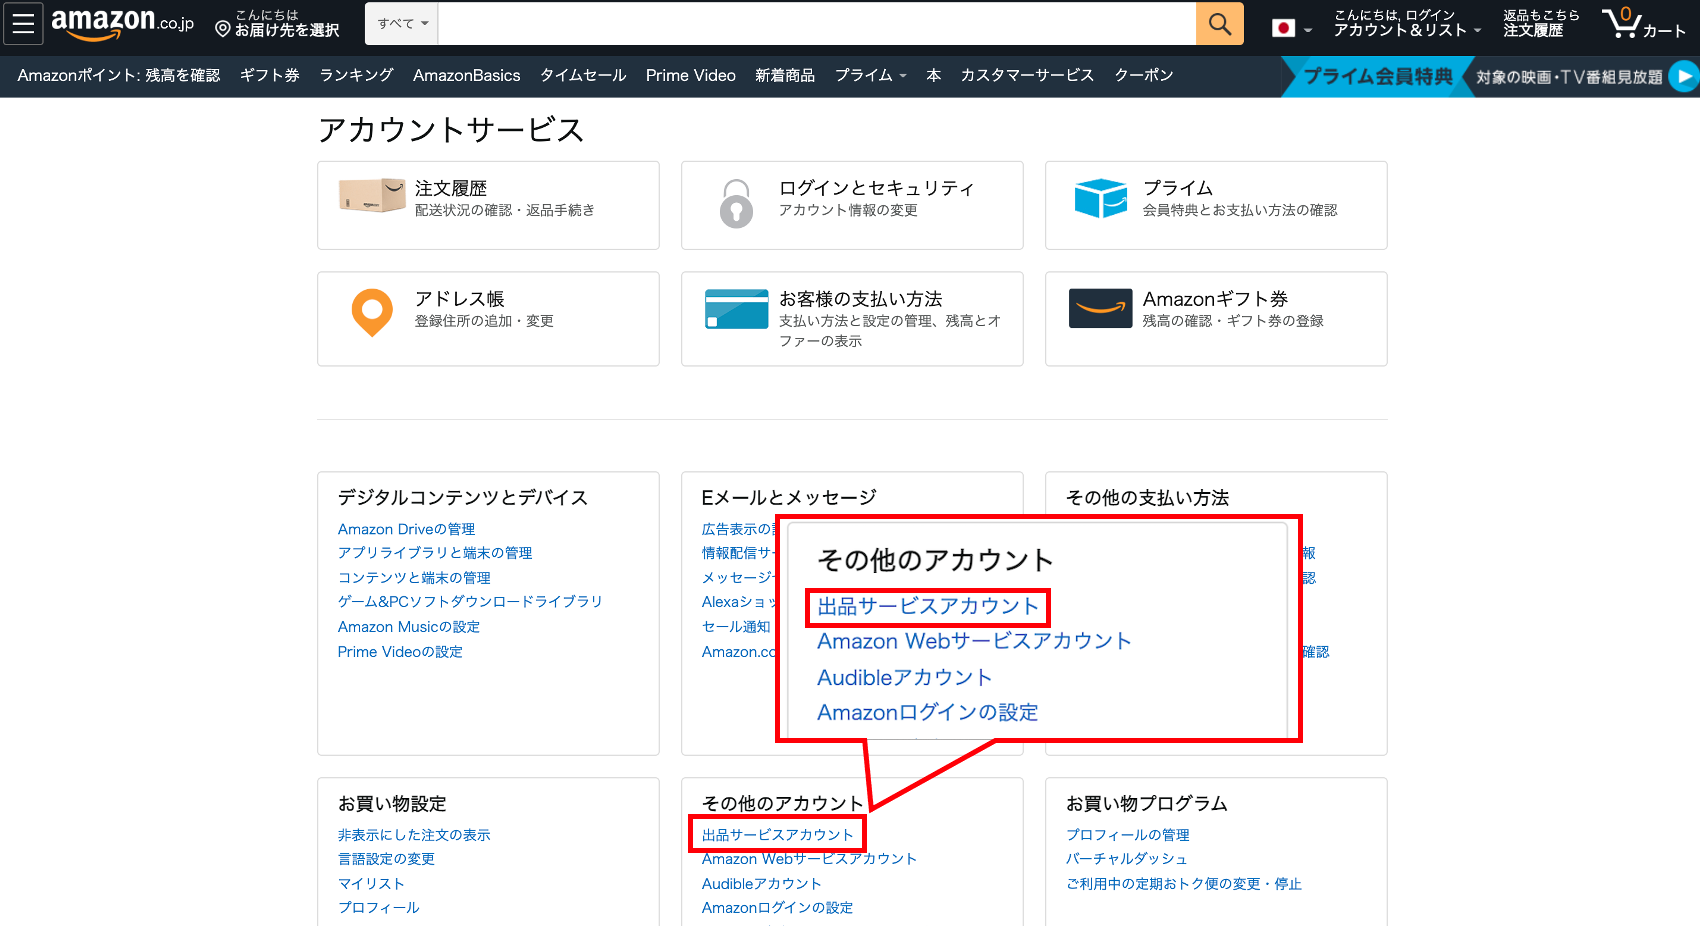Click the Amazonギフト券 gift card icon
The image size is (1700, 938).
coord(1101,308)
